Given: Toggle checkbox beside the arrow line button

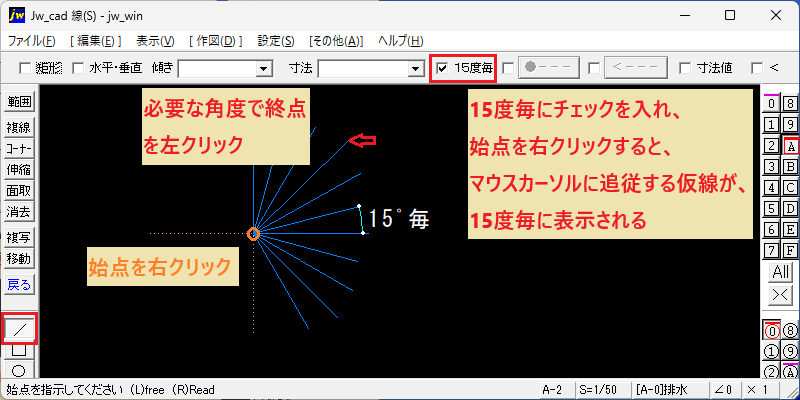Looking at the screenshot, I should pos(593,68).
